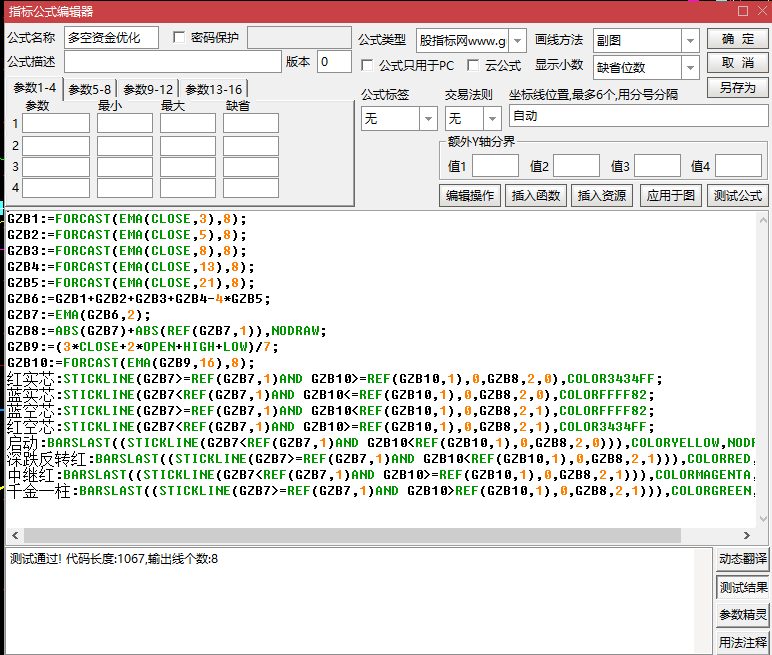The image size is (772, 655).
Task: Click the 测试通过 result message
Action: tap(114, 559)
